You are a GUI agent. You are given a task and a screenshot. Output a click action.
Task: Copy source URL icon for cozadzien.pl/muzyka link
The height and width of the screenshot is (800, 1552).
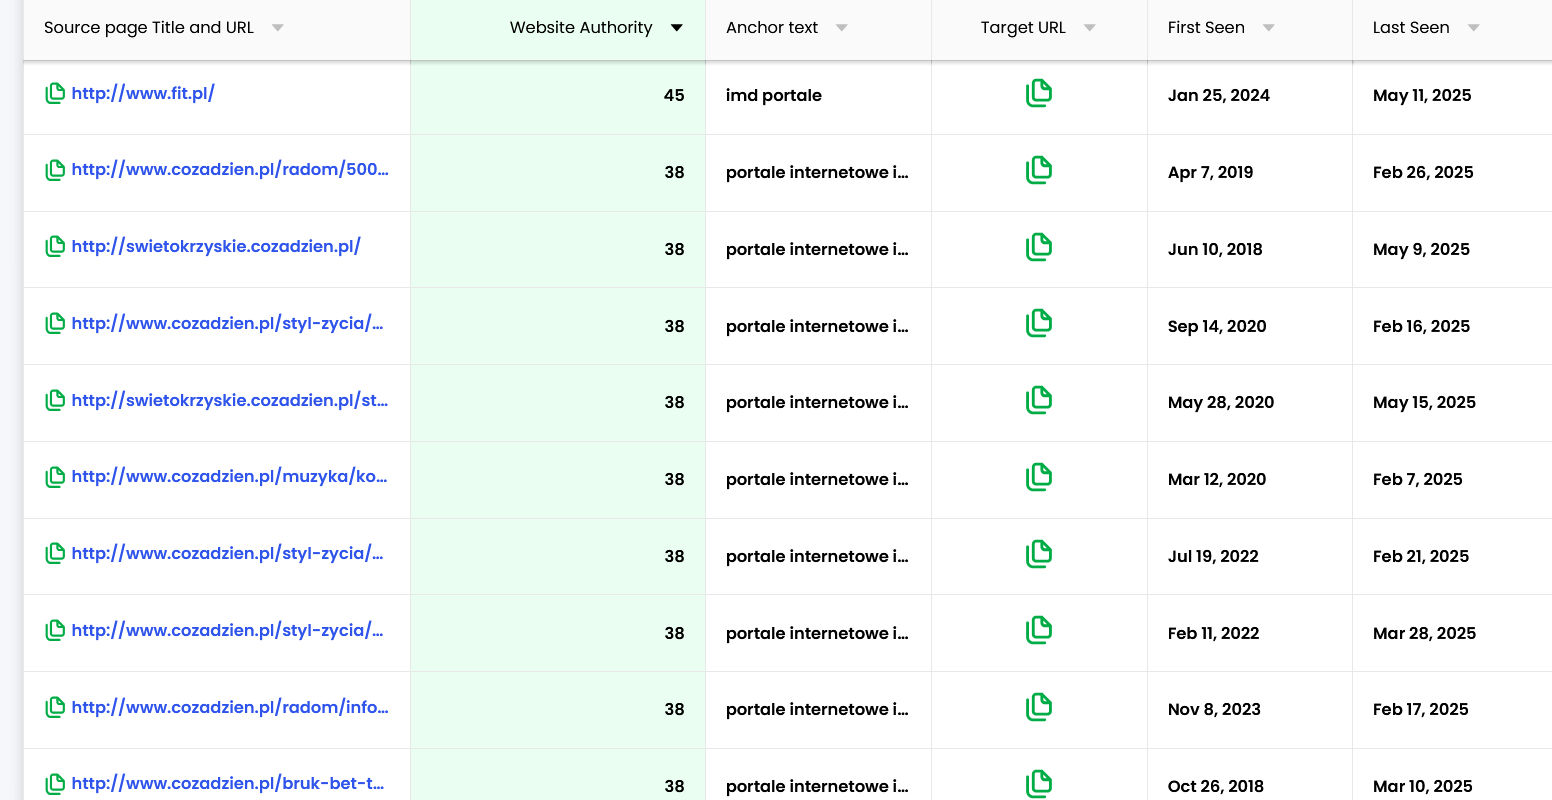(55, 477)
